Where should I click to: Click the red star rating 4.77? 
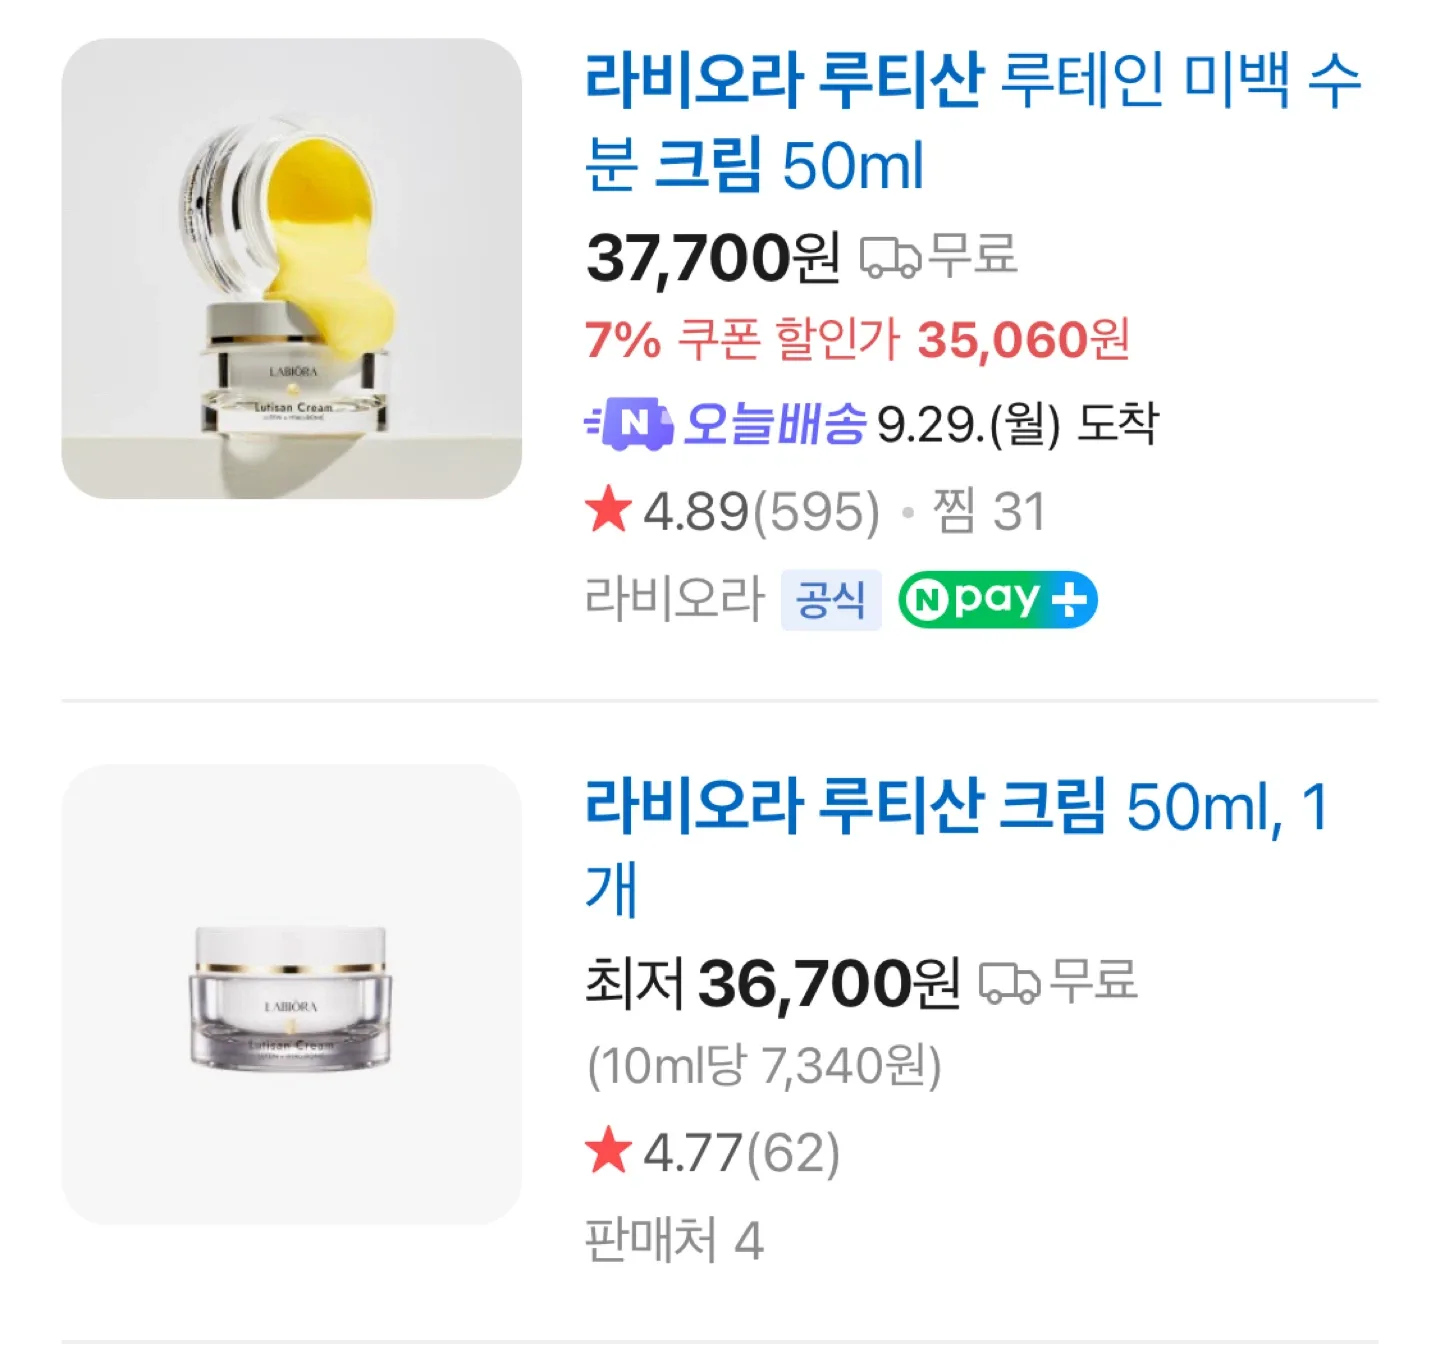(x=608, y=1152)
